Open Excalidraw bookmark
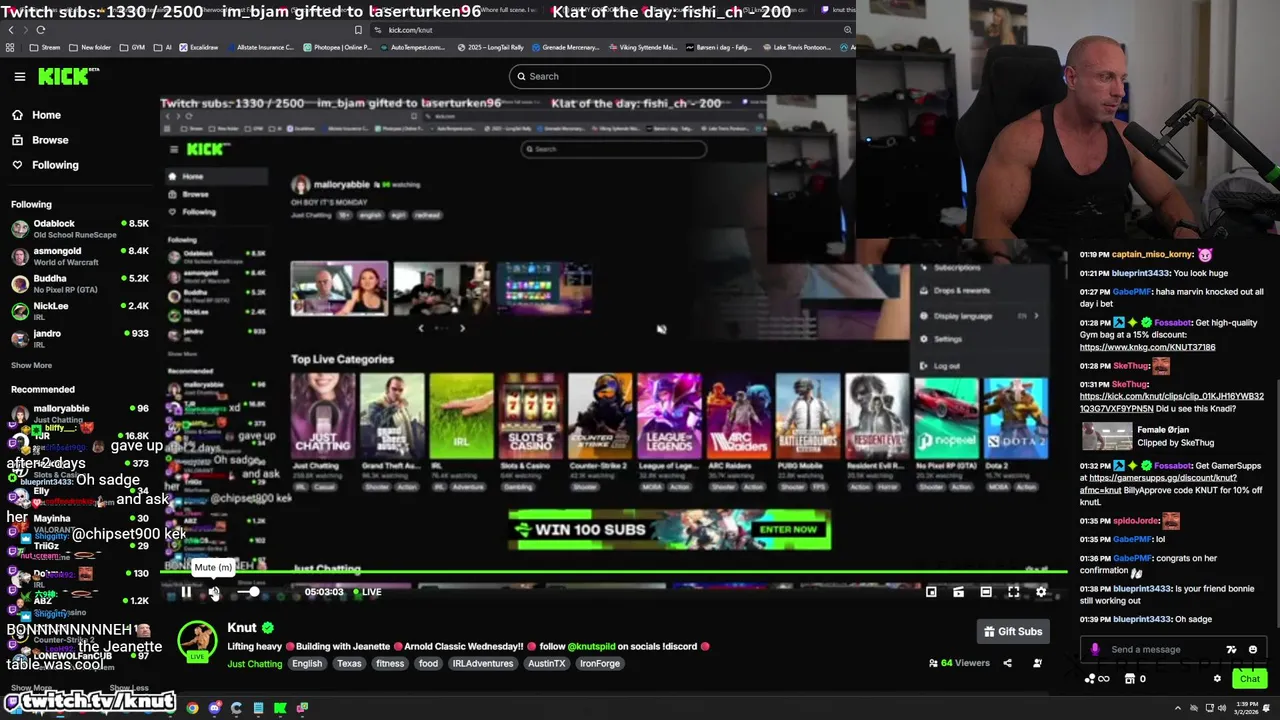The height and width of the screenshot is (720, 1280). tap(199, 47)
